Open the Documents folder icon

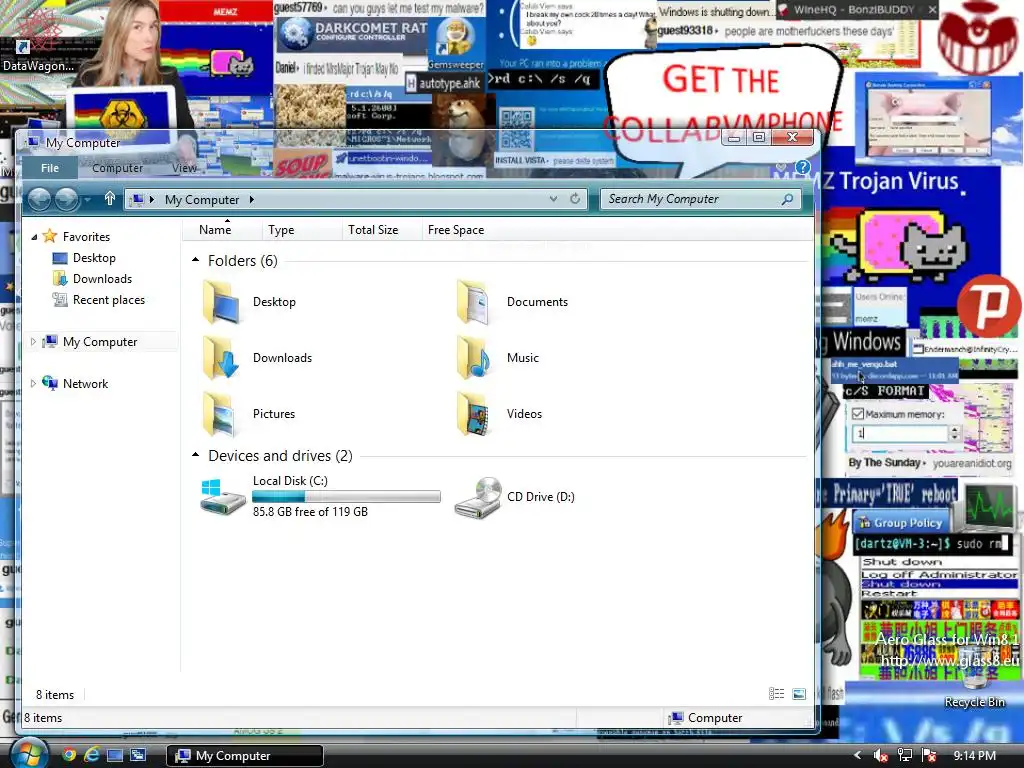click(473, 302)
